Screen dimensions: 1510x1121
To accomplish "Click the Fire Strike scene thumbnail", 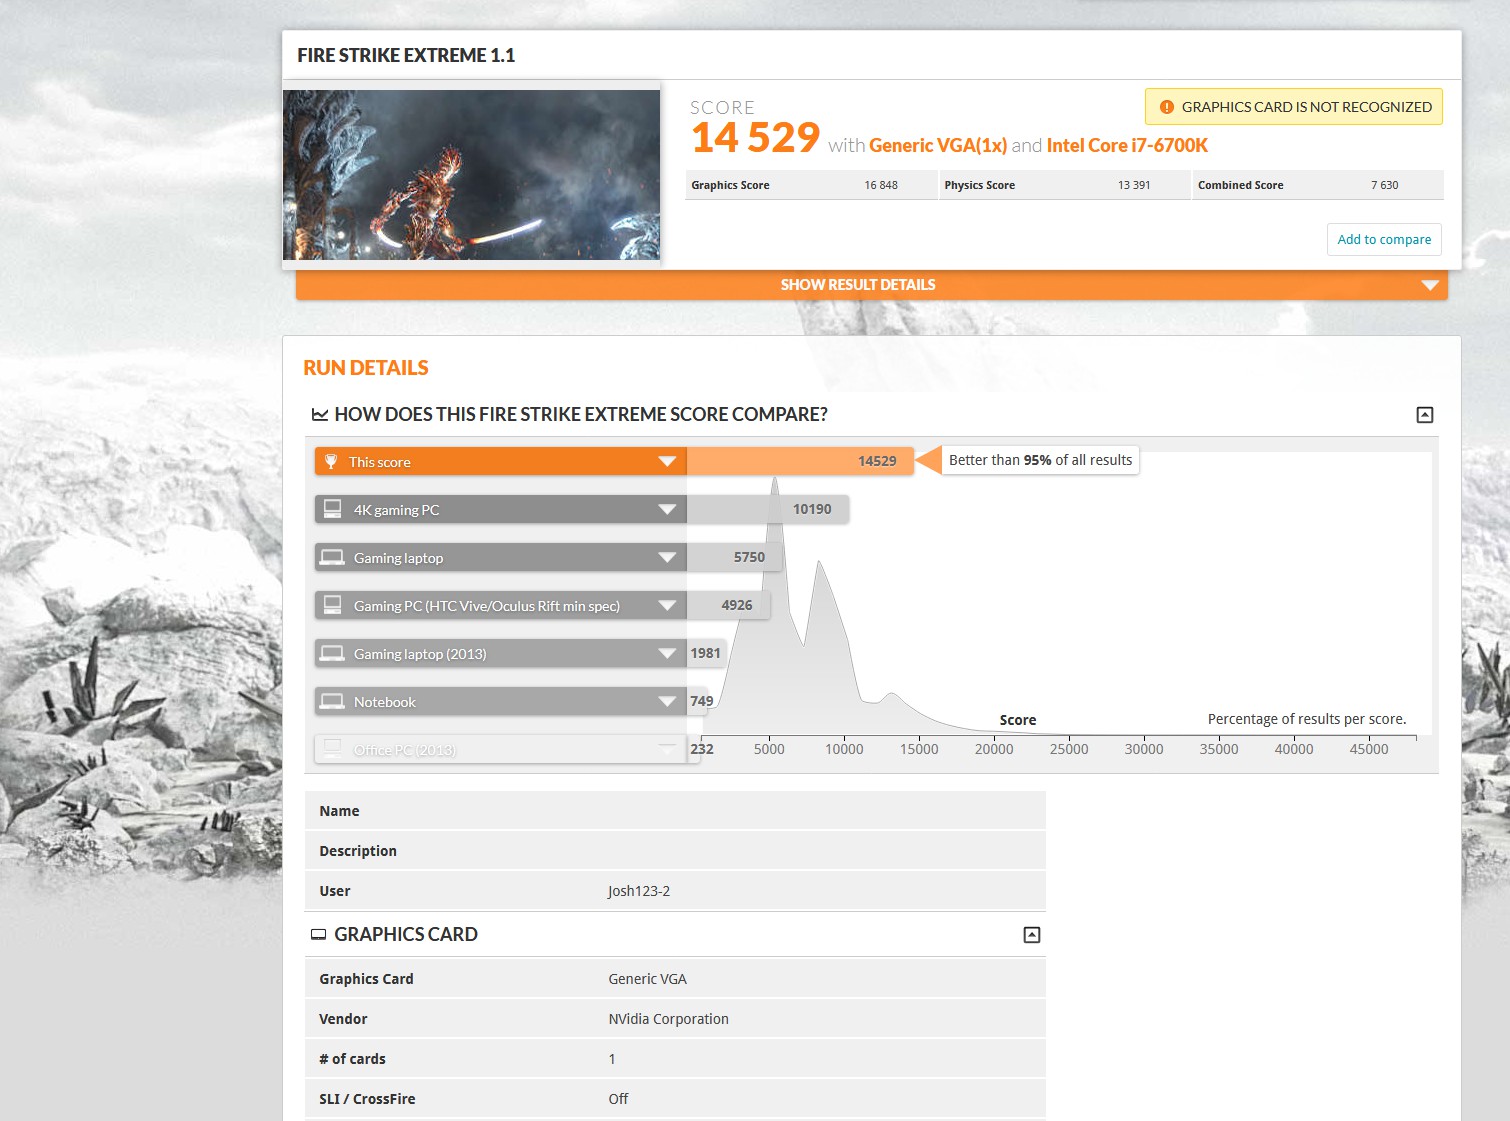I will pyautogui.click(x=471, y=175).
